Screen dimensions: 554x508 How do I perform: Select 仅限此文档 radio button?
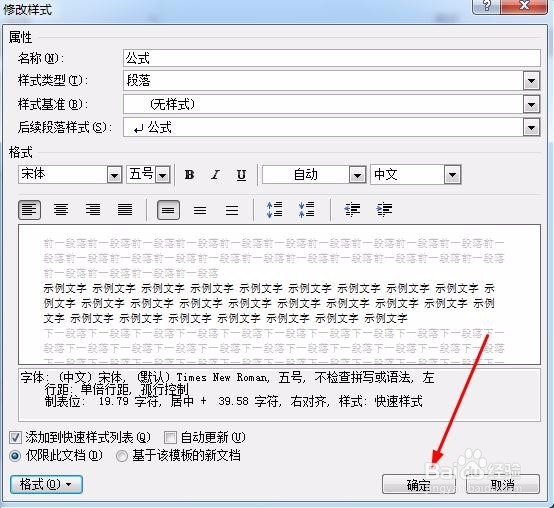15,456
